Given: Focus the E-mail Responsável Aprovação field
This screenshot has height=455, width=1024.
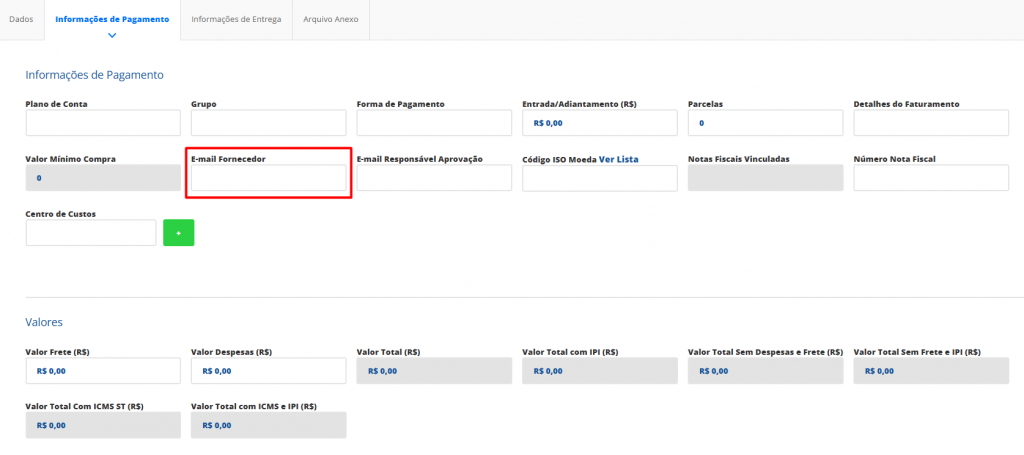Looking at the screenshot, I should point(434,178).
